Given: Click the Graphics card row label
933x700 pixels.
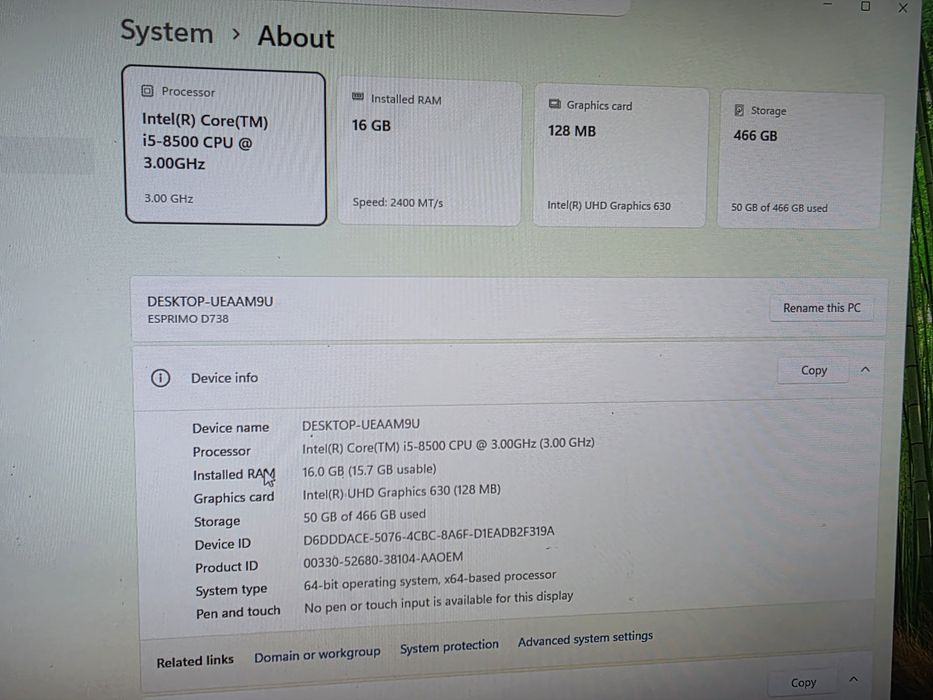Looking at the screenshot, I should [x=234, y=498].
